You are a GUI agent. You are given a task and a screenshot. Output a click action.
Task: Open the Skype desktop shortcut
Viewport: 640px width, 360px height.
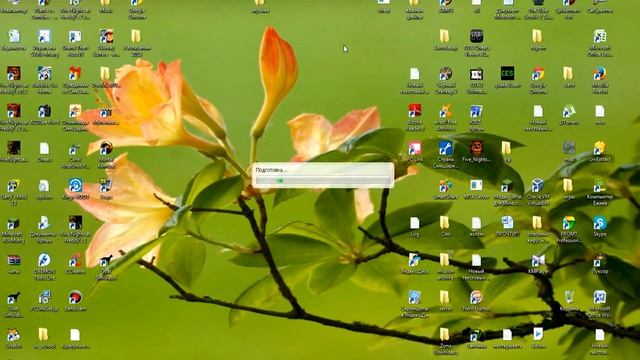click(x=599, y=224)
